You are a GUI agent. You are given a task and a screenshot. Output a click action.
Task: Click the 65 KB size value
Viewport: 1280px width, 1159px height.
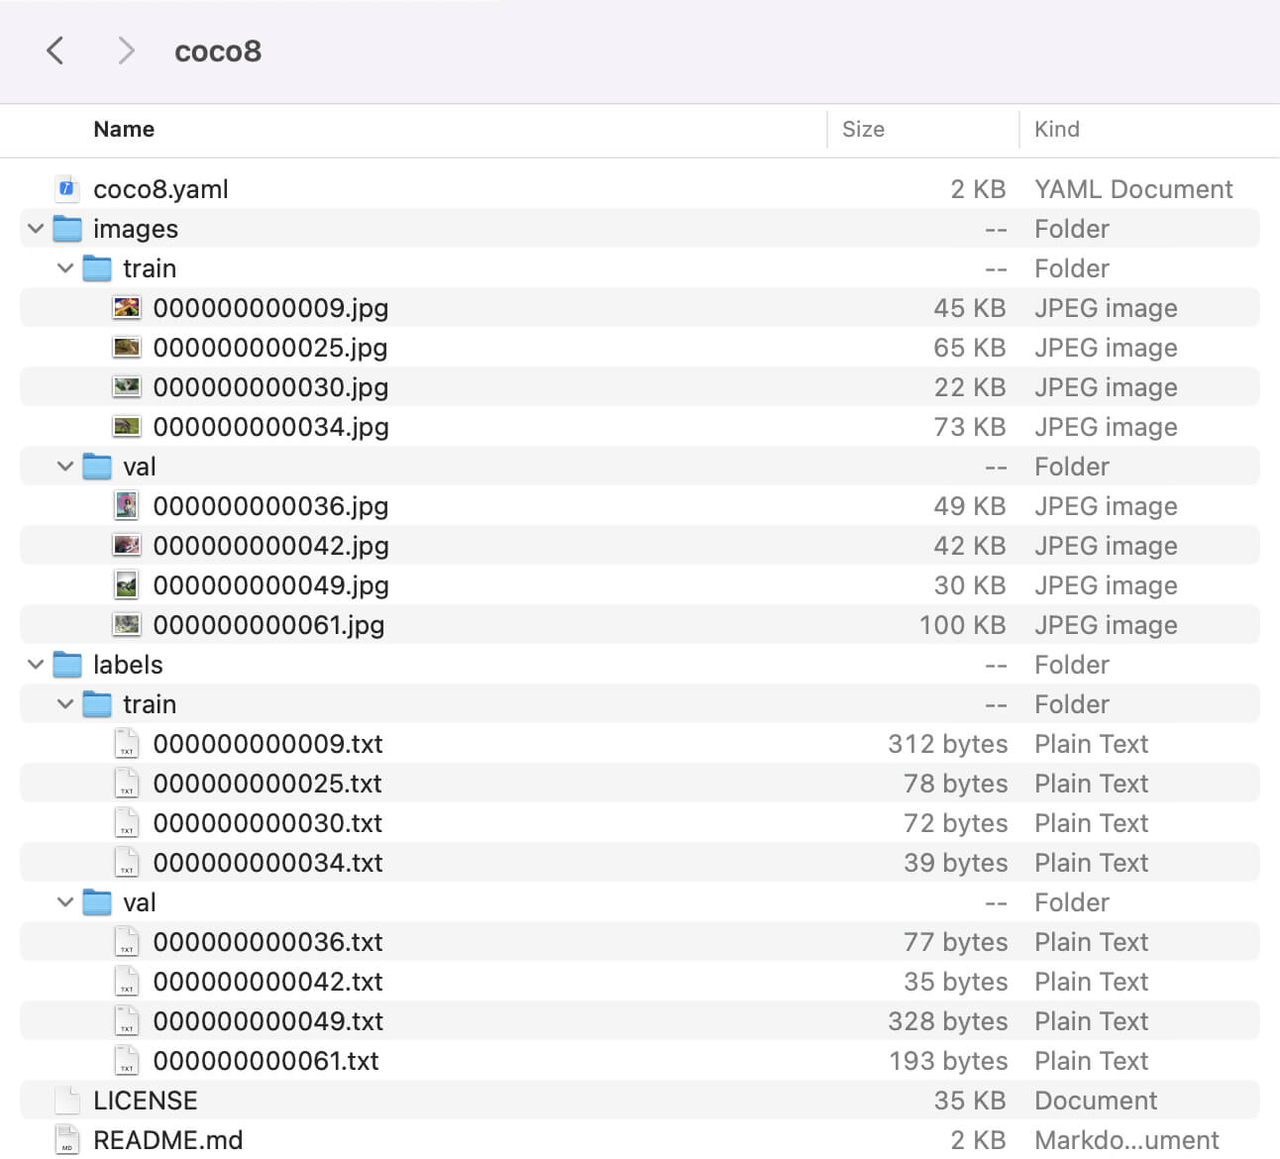click(969, 347)
